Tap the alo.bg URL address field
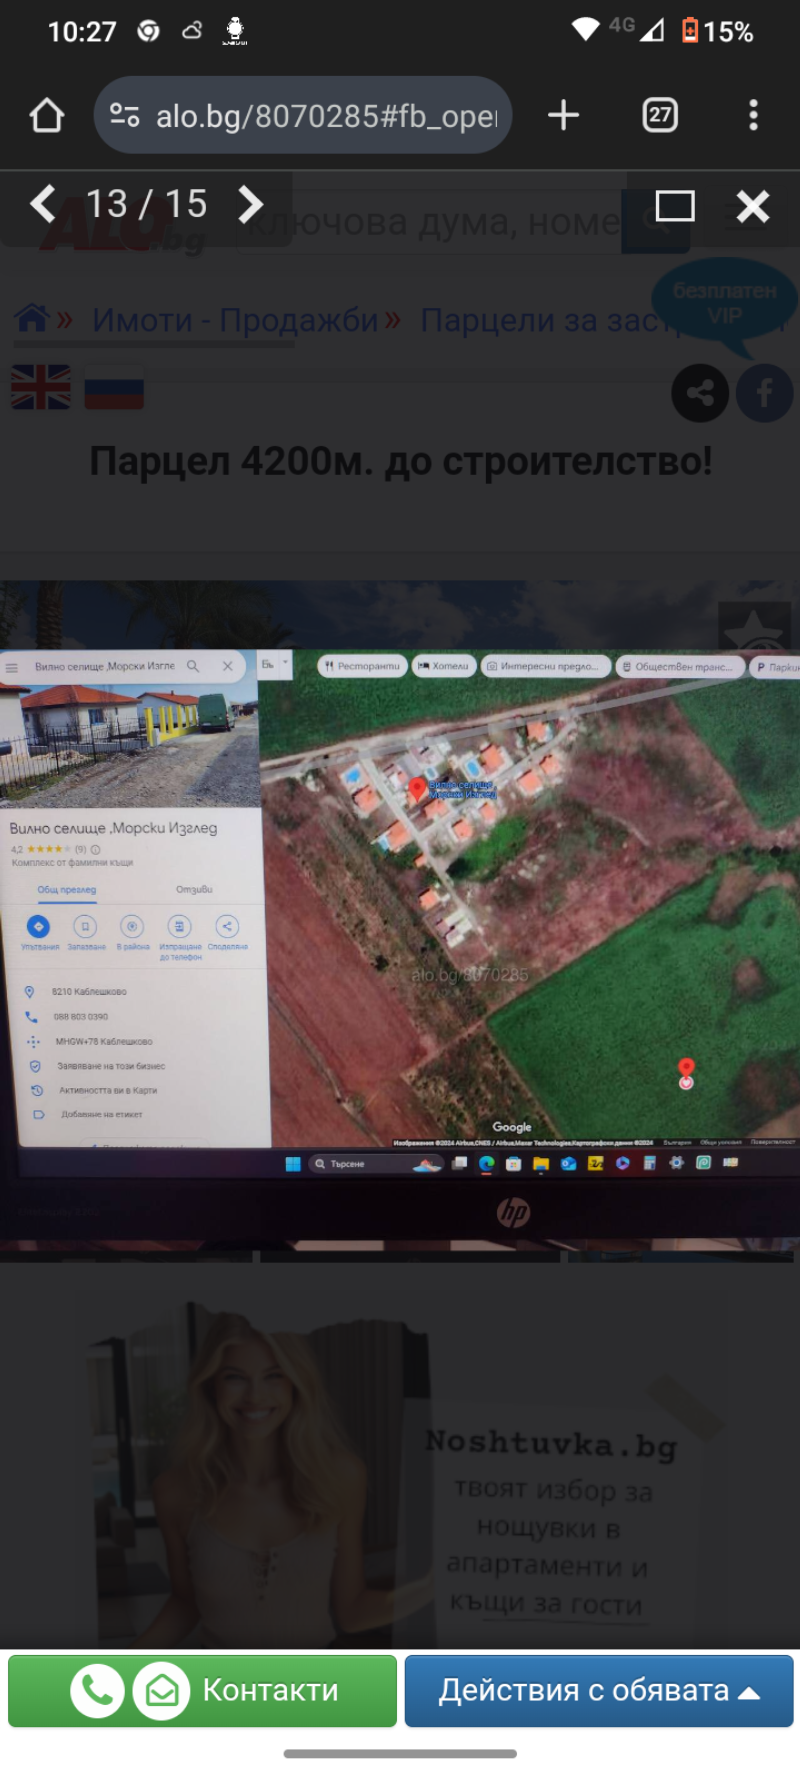Image resolution: width=800 pixels, height=1778 pixels. 325,116
